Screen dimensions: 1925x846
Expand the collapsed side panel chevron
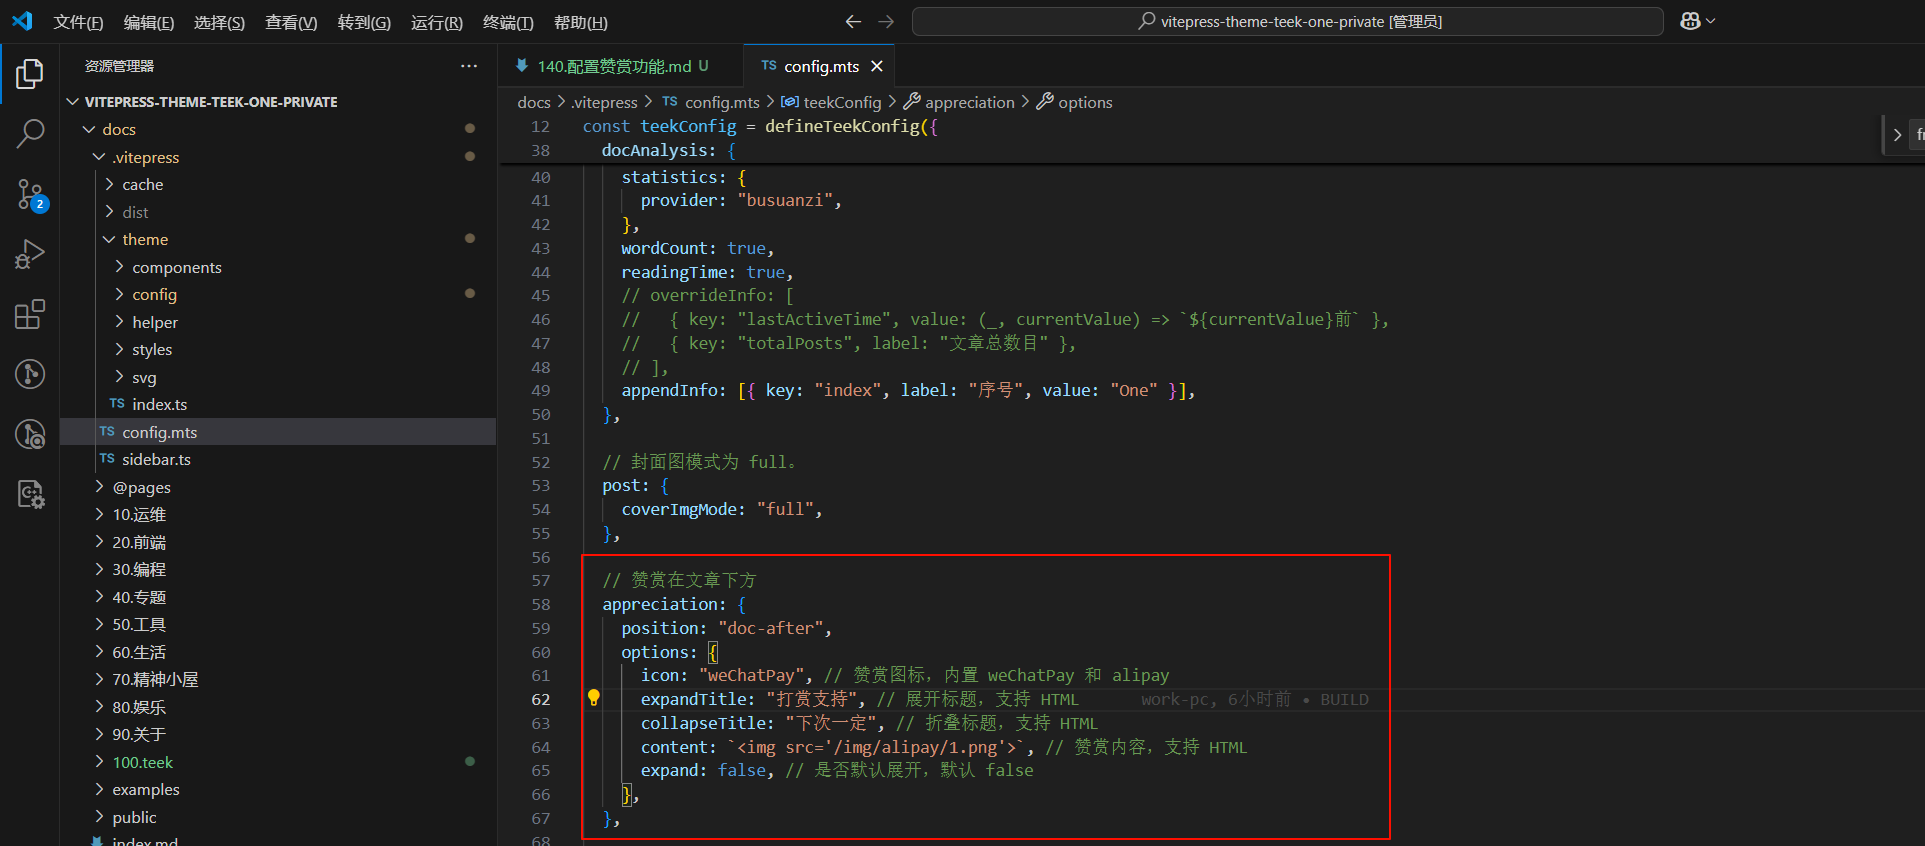[1896, 134]
